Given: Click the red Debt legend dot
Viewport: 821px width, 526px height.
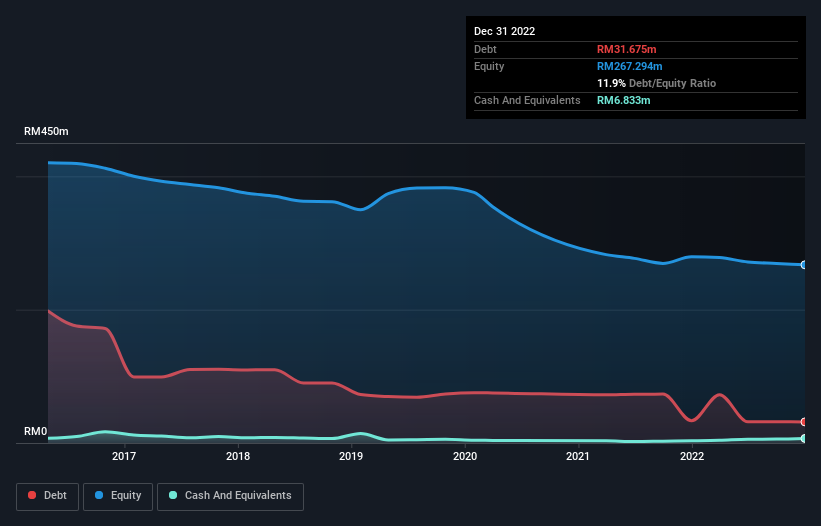Looking at the screenshot, I should click(32, 495).
